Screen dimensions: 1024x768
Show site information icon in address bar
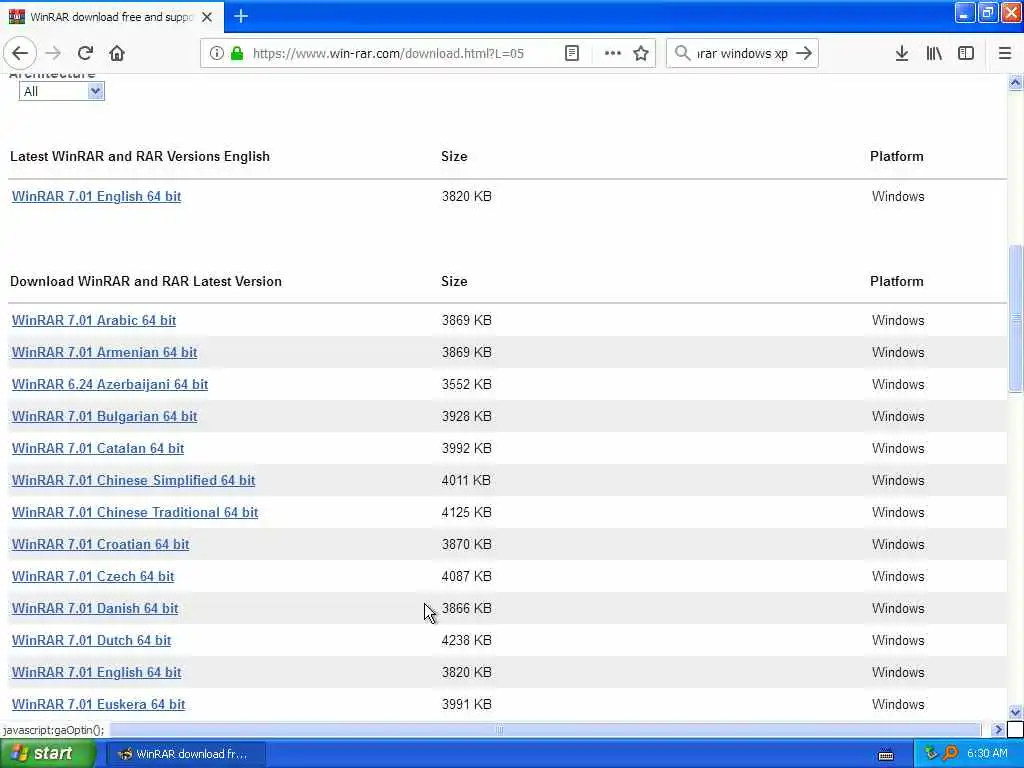(216, 54)
